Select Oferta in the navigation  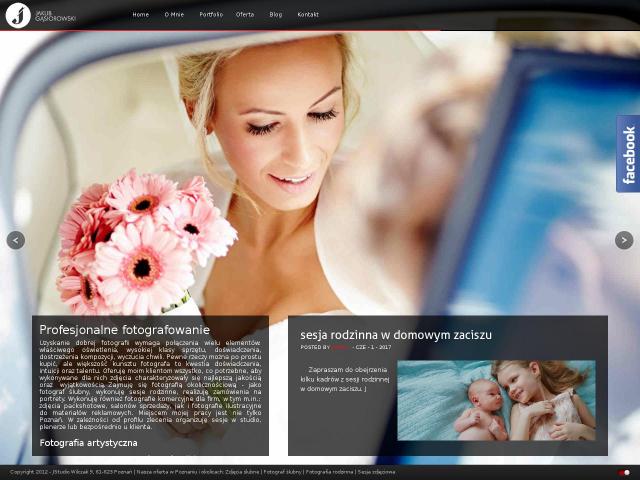245,14
